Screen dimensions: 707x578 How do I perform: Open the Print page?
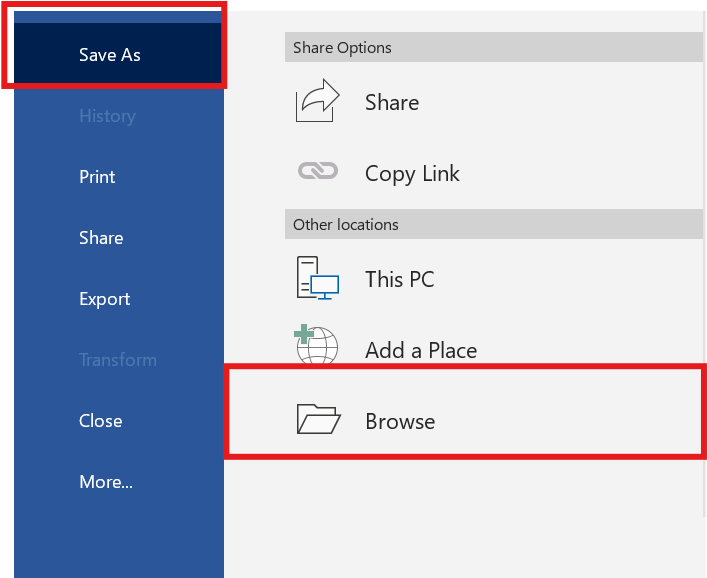[97, 177]
